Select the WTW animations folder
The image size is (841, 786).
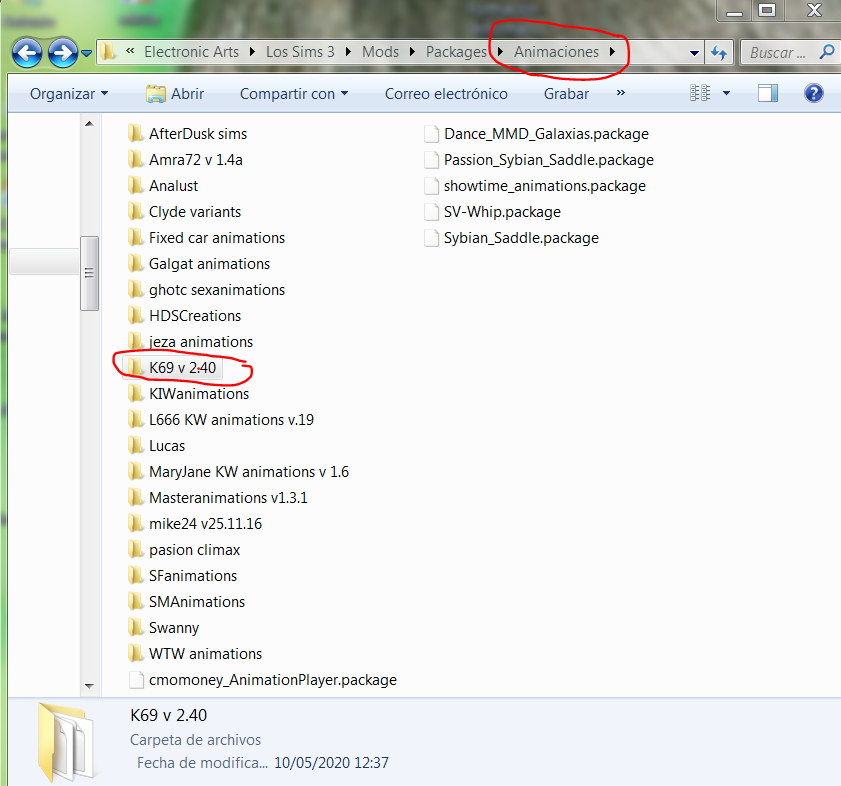click(195, 654)
